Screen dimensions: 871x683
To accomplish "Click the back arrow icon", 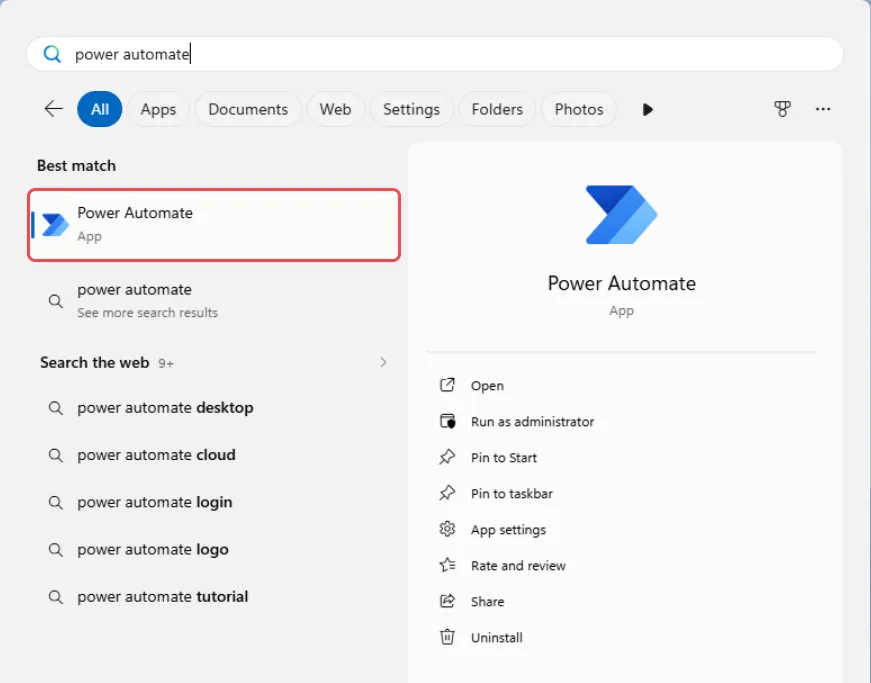I will click(53, 109).
